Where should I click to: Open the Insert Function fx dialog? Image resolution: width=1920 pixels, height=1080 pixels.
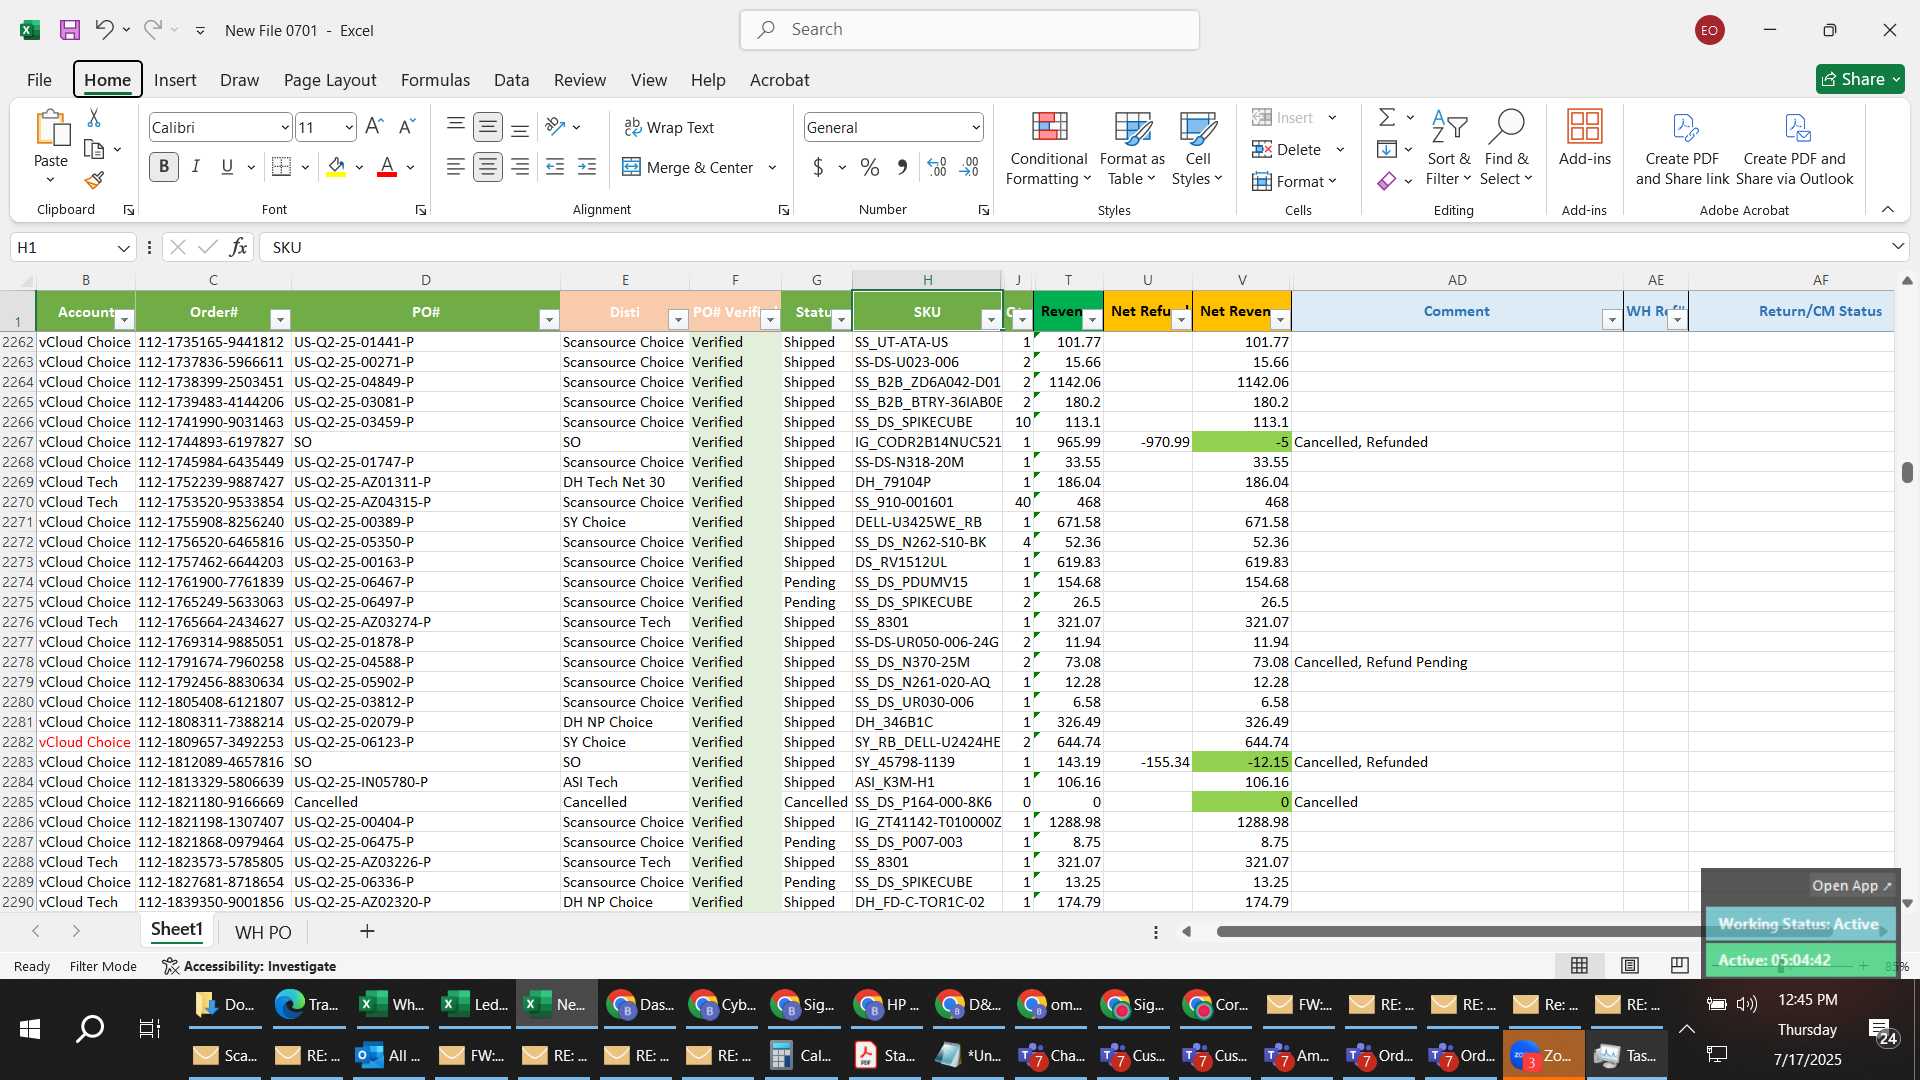coord(238,247)
